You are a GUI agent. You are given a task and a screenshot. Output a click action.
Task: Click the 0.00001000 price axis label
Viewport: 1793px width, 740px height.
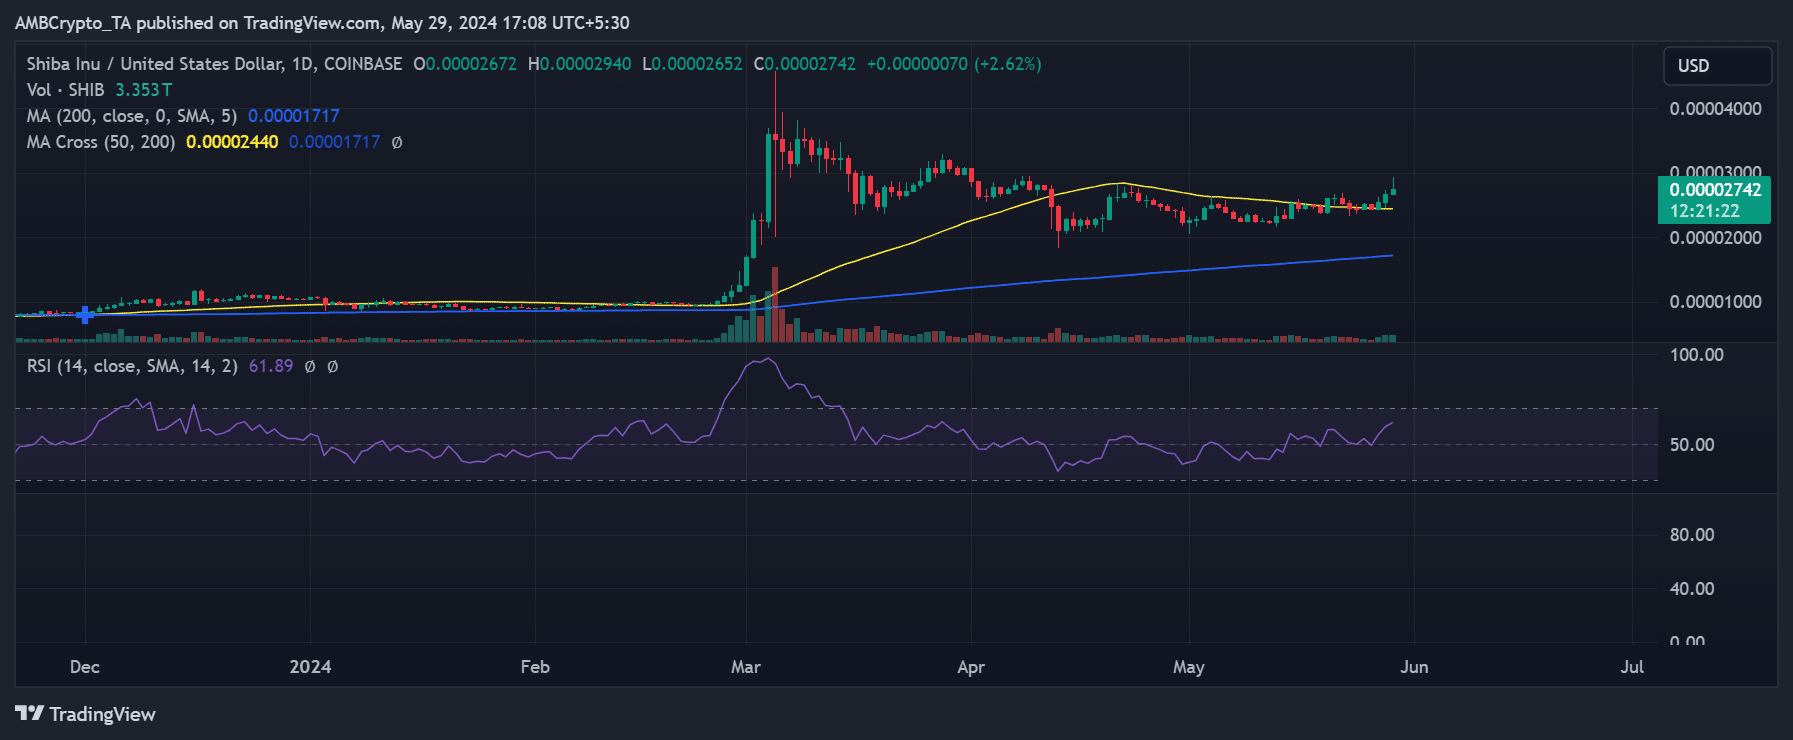pos(1715,302)
